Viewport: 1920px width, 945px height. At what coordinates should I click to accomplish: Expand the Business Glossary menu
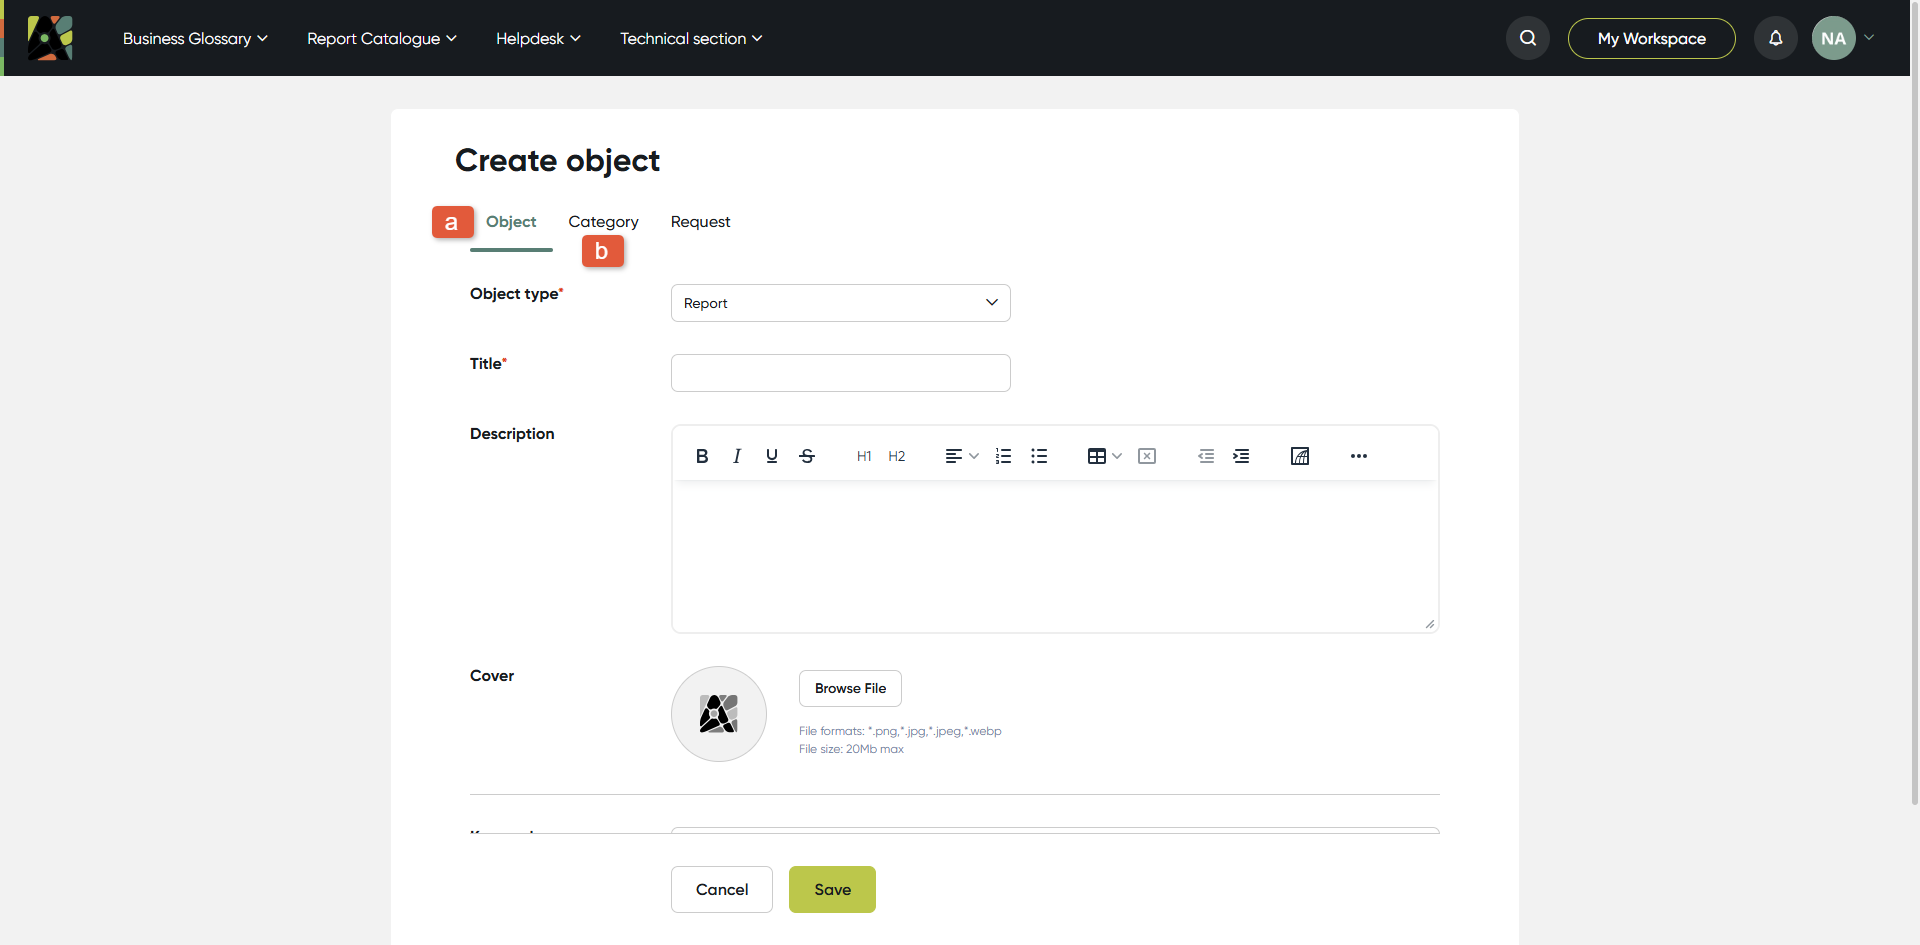[195, 38]
